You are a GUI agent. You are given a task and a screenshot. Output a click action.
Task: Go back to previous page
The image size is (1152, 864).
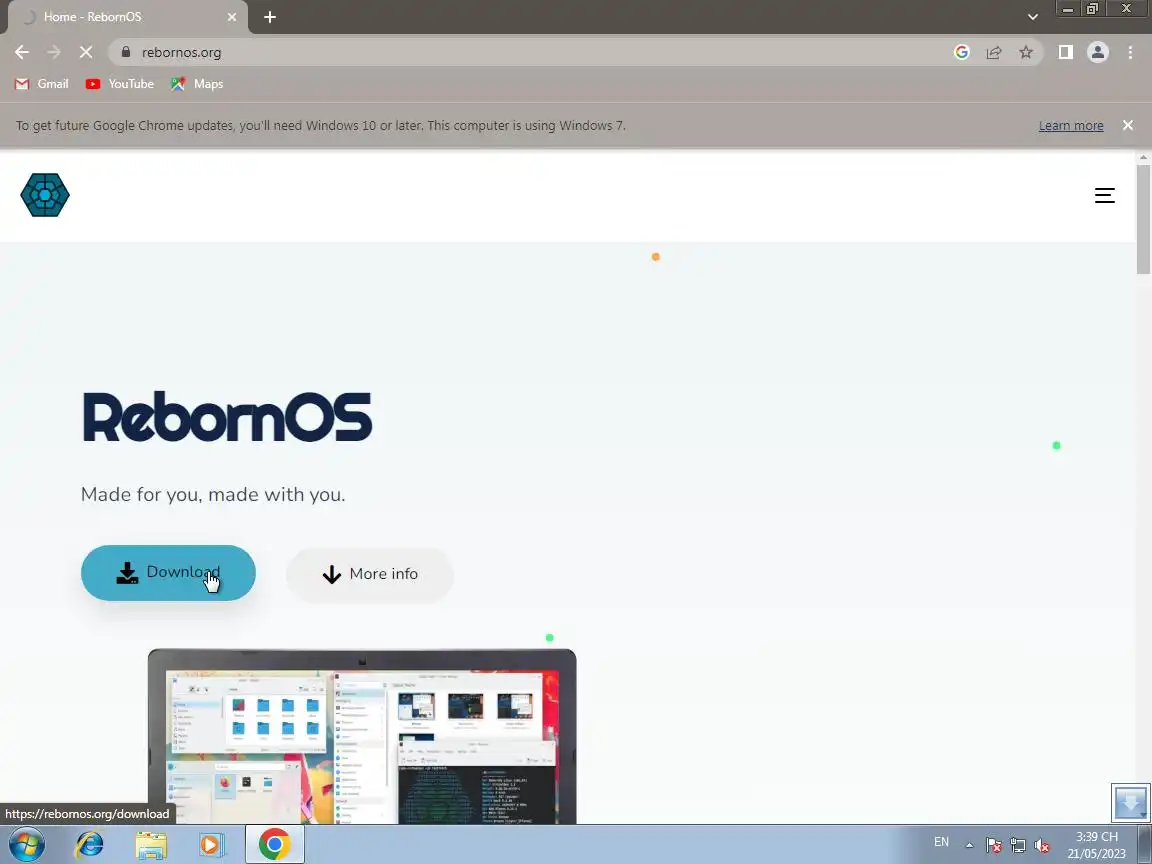click(22, 52)
